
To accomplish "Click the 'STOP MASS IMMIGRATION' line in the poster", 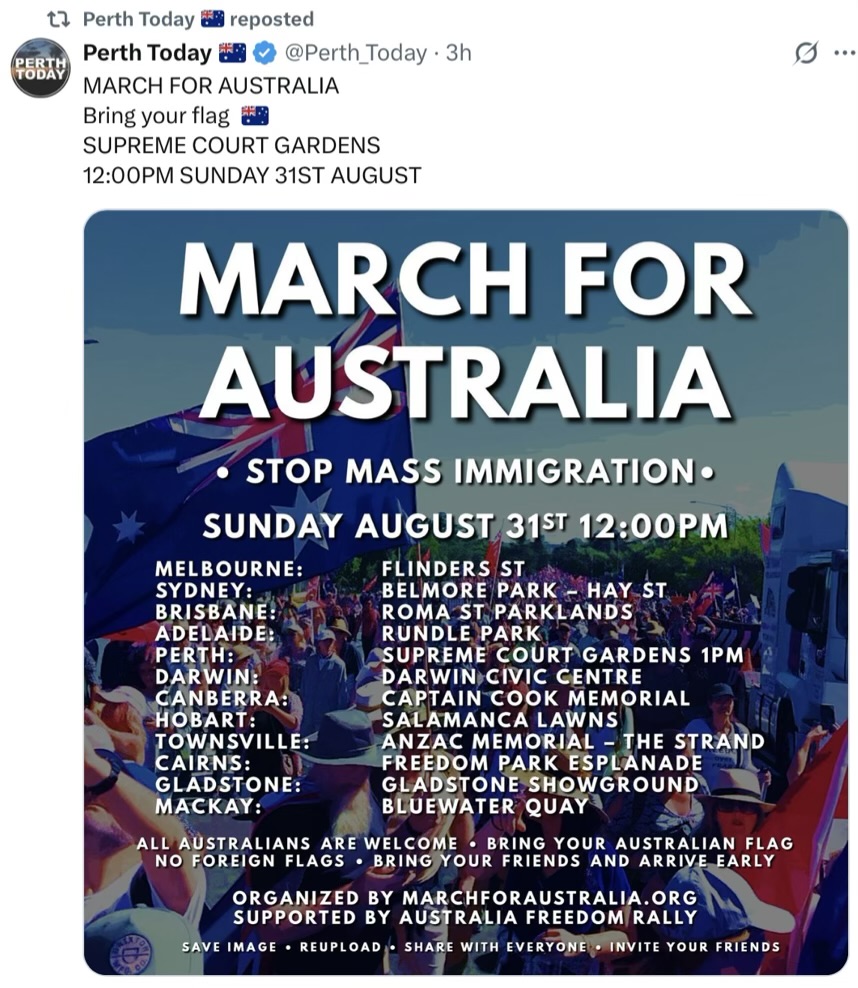I will tap(466, 471).
